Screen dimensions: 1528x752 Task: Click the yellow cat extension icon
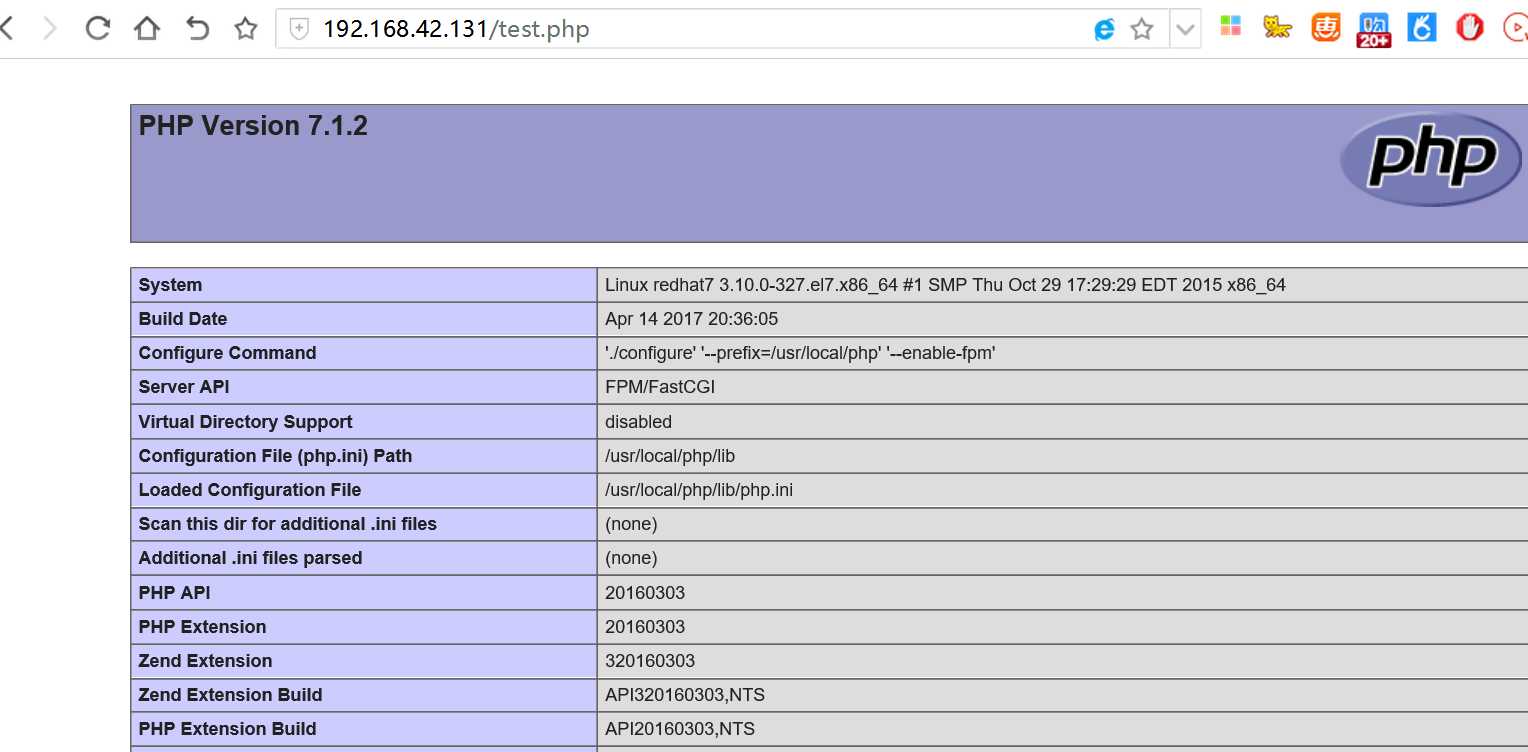click(1277, 27)
